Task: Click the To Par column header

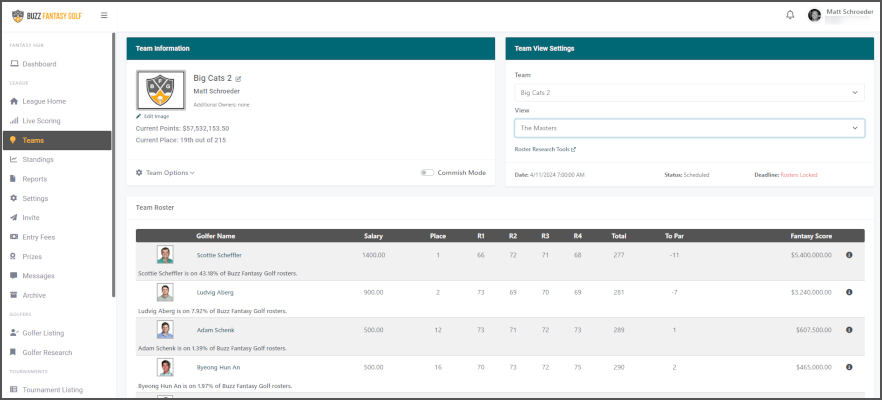Action: 674,236
